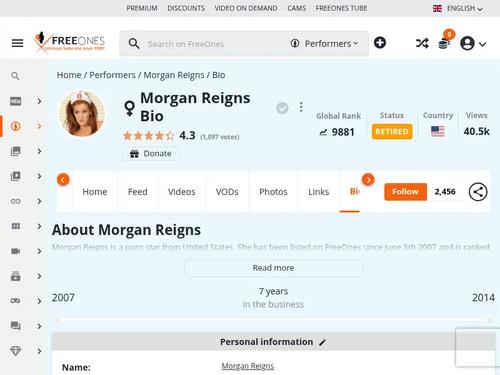Open the DISCOUNTS top menu item
Screen dimensions: 500x375
pyautogui.click(x=186, y=8)
